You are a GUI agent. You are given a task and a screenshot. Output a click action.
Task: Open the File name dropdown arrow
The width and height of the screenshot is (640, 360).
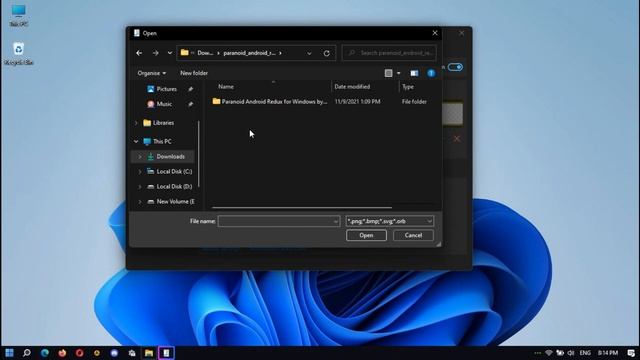[x=336, y=221]
